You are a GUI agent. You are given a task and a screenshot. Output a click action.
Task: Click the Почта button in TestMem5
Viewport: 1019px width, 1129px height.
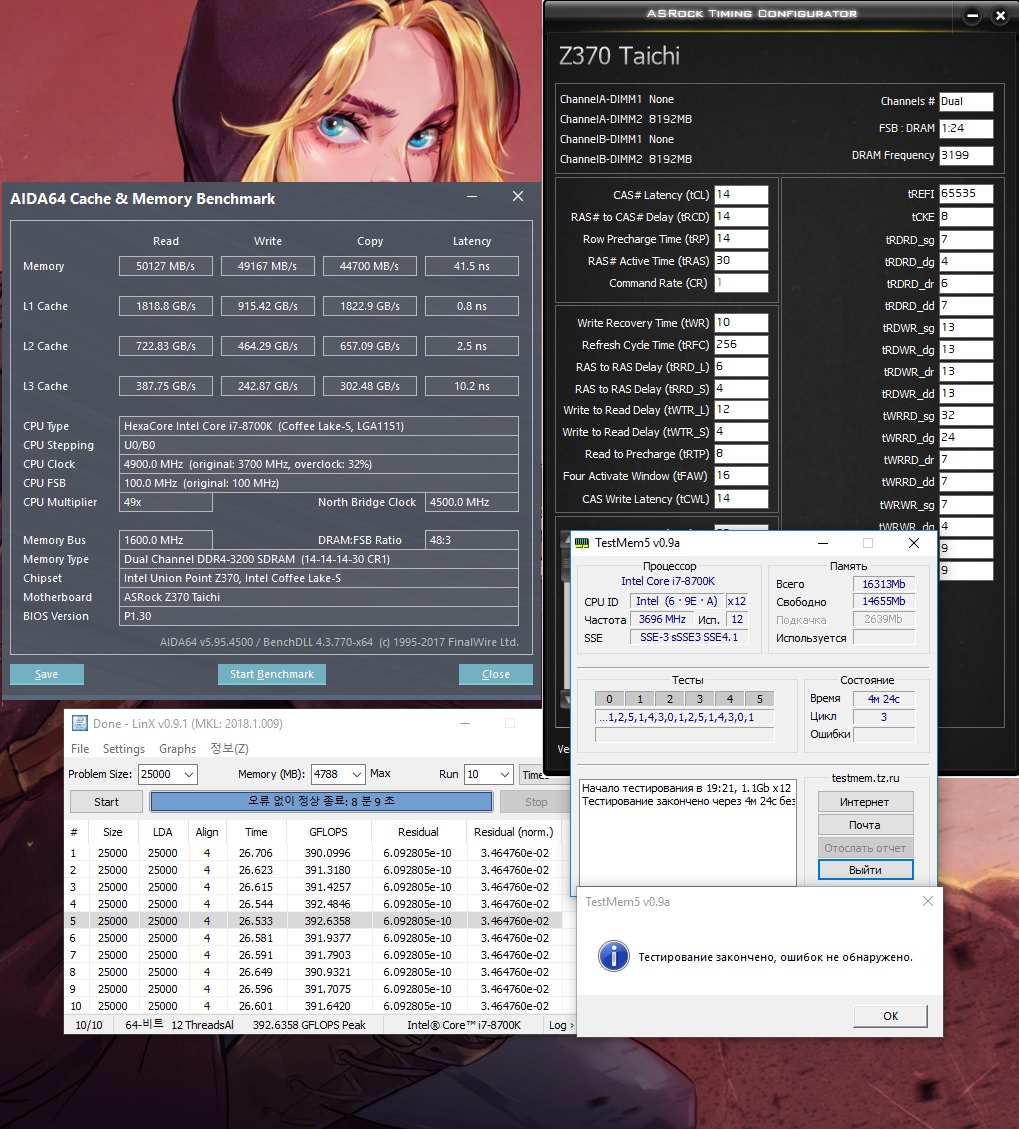tap(865, 824)
